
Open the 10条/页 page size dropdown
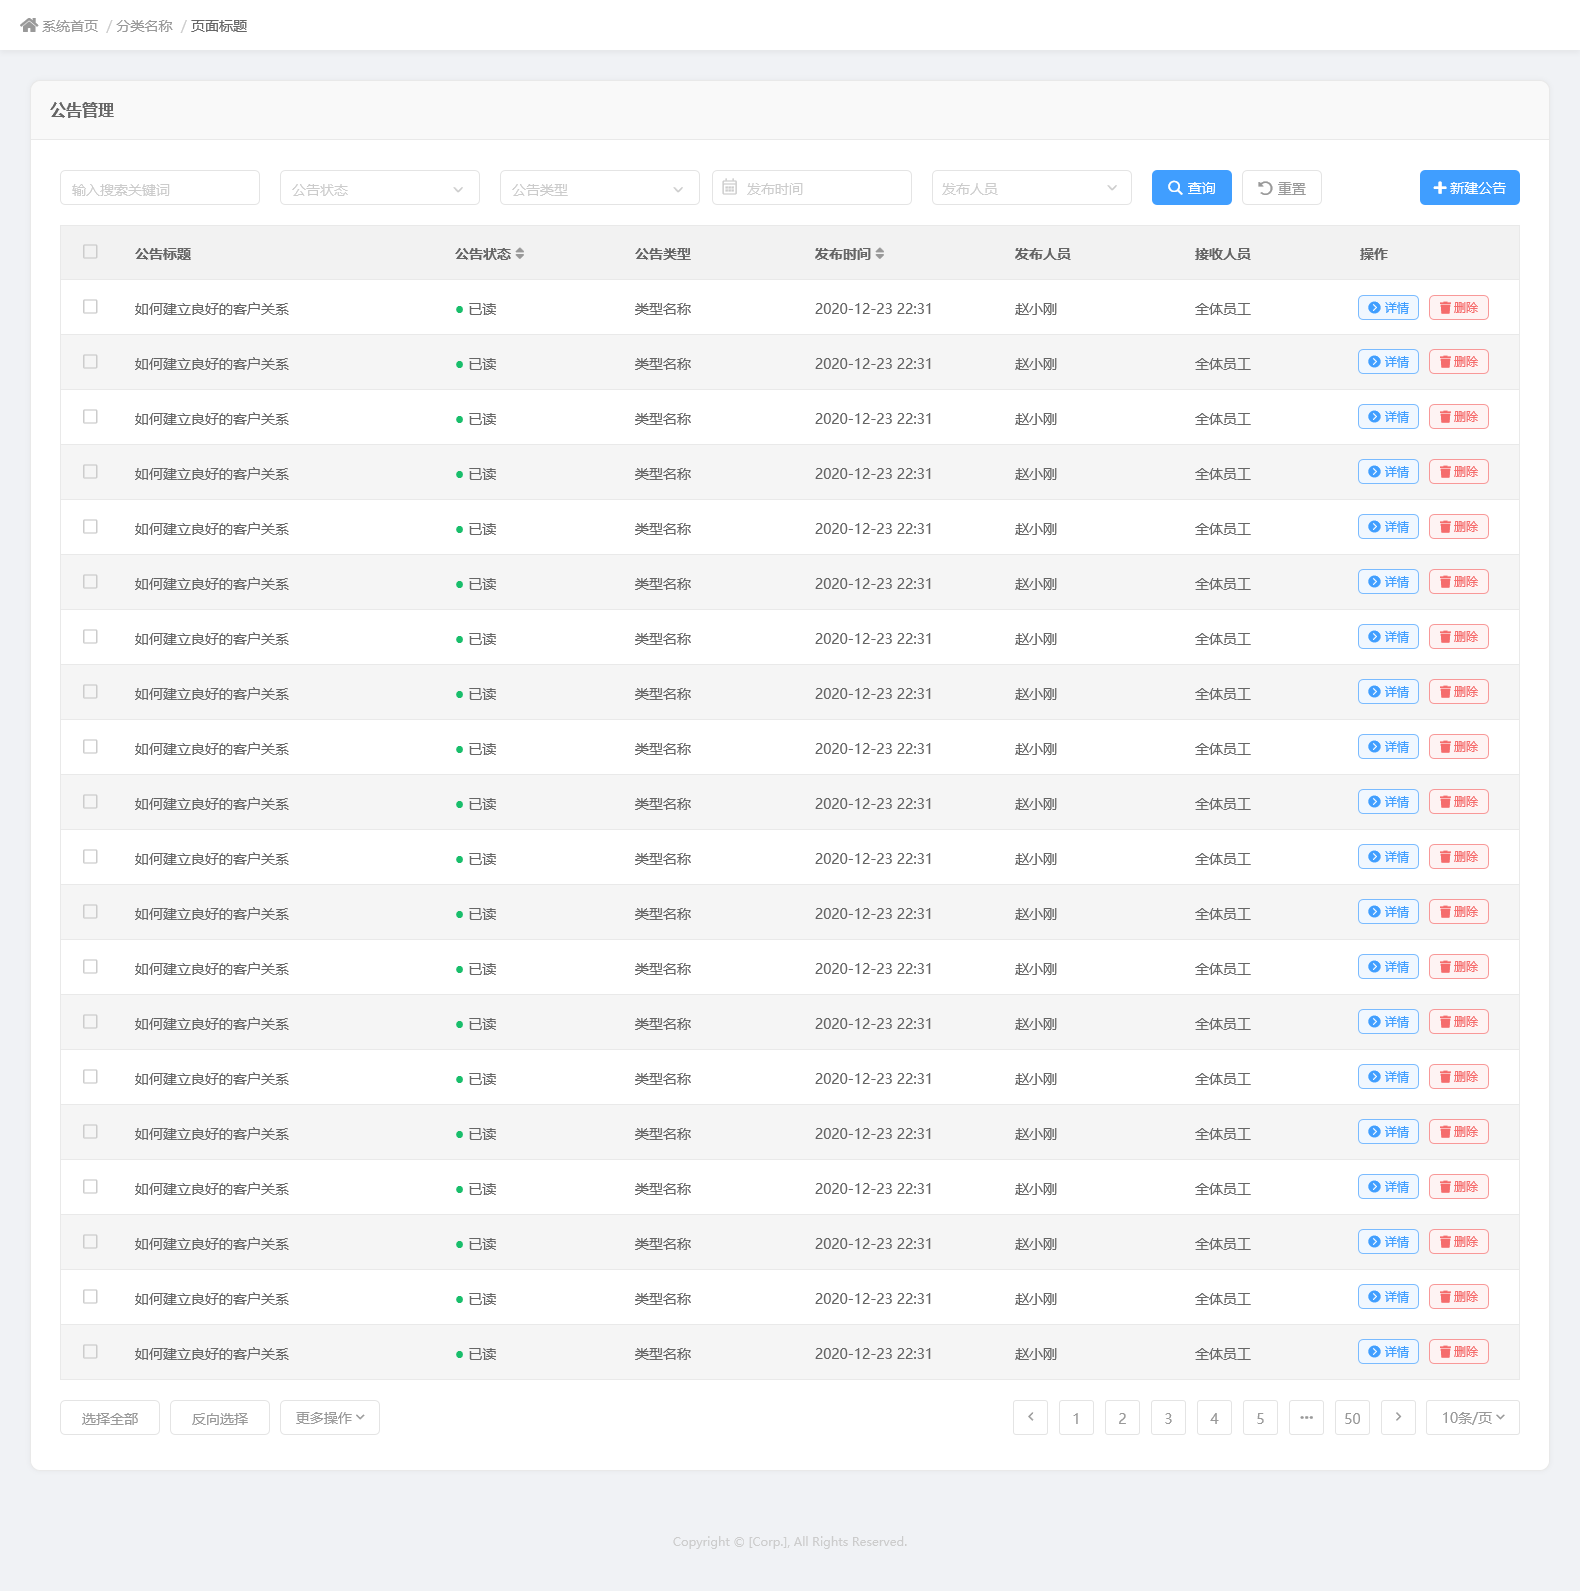point(1473,1418)
